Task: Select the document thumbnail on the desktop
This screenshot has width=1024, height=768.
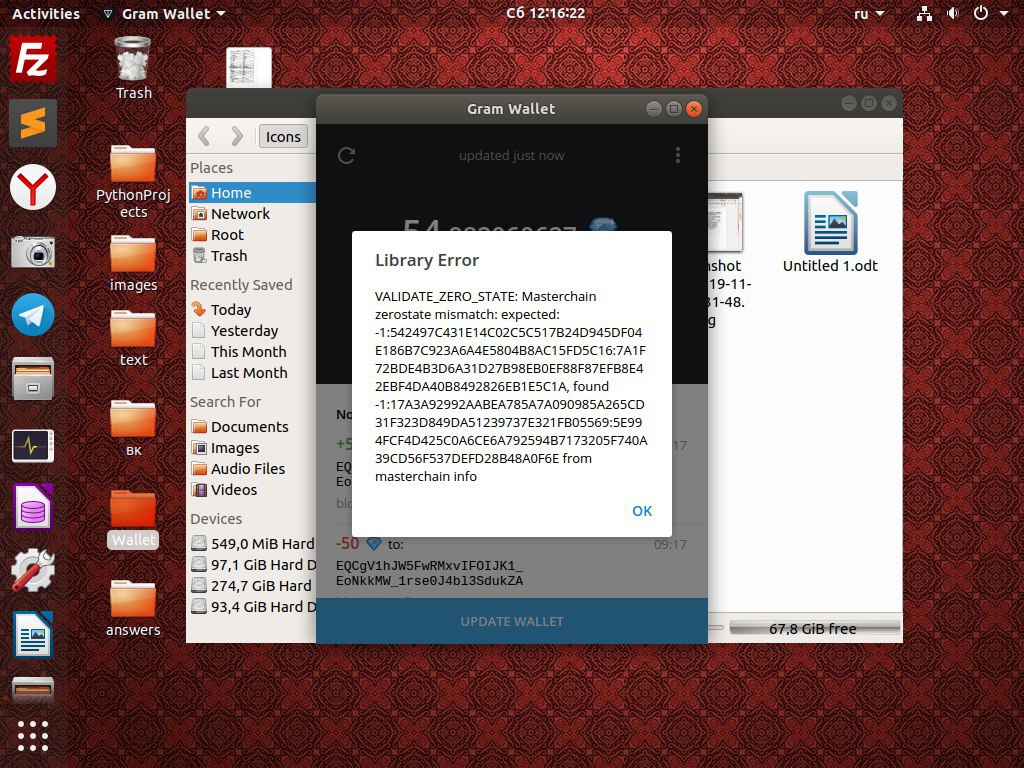Action: tap(249, 67)
